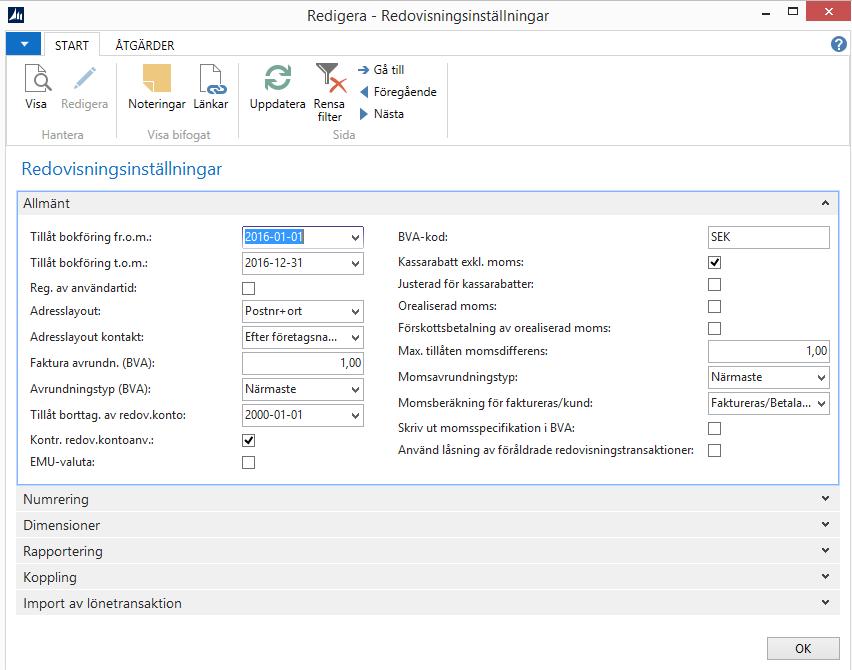This screenshot has width=852, height=670.
Task: Open Momsberäkning för faktureras/kund dropdown
Action: coord(822,404)
